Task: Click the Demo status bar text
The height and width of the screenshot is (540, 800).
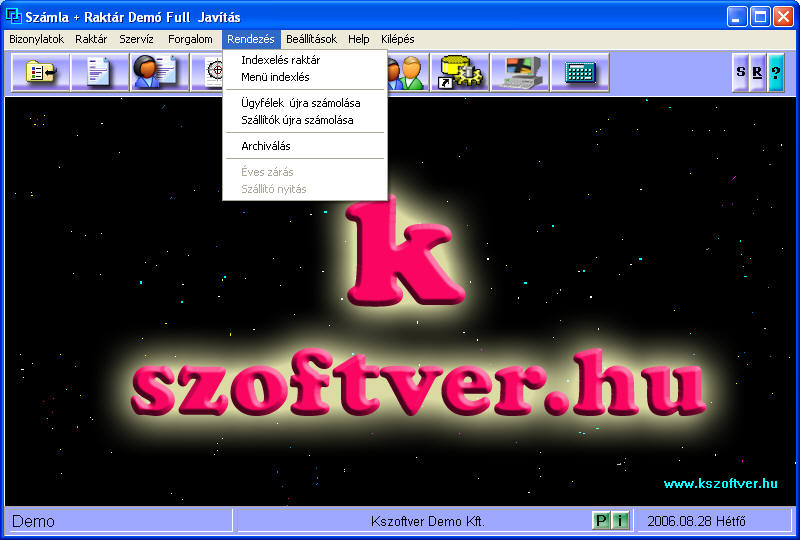Action: tap(33, 521)
